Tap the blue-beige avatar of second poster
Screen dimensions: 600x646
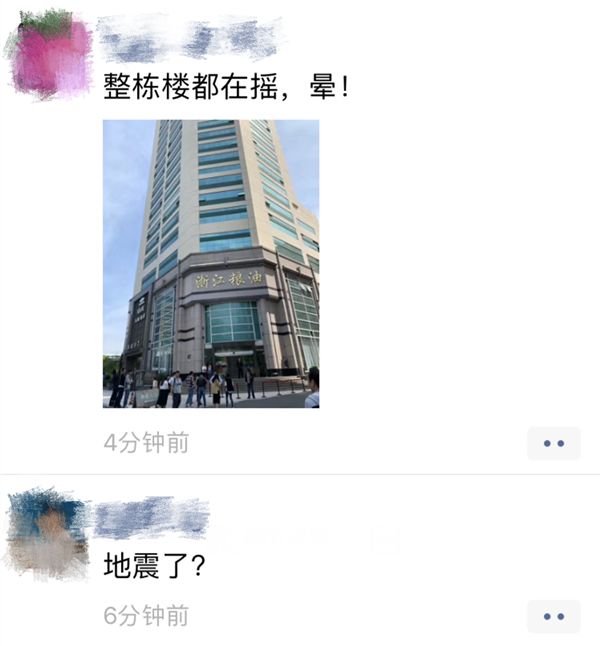47,534
